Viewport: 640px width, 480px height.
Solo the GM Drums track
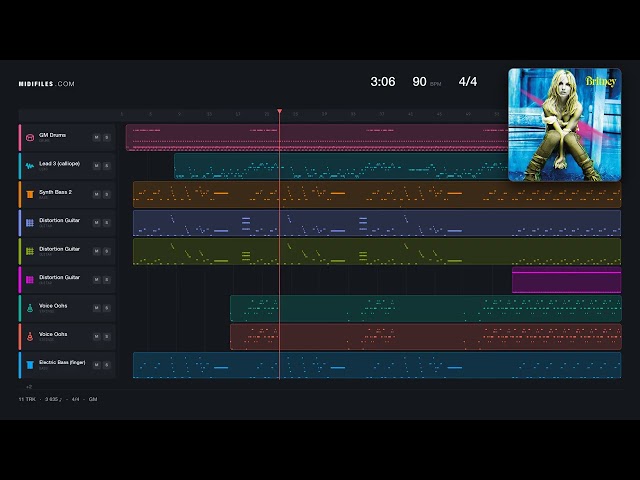107,138
